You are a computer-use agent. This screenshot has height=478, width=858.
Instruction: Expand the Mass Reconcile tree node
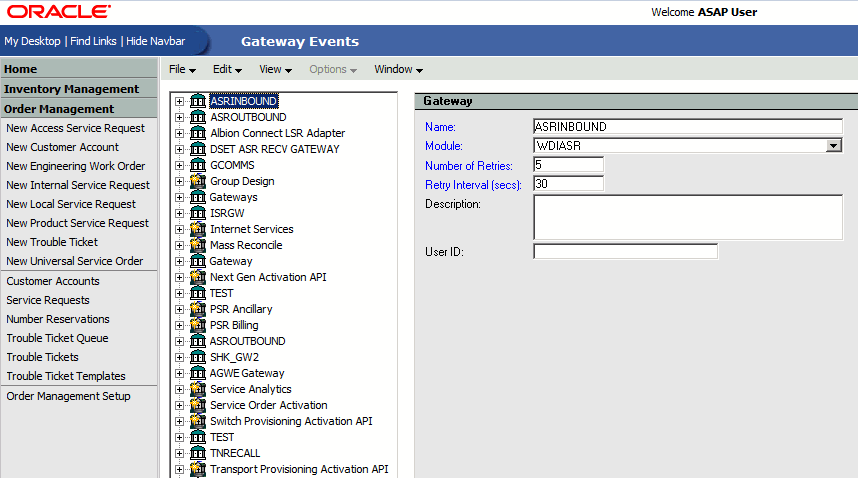pyautogui.click(x=179, y=245)
